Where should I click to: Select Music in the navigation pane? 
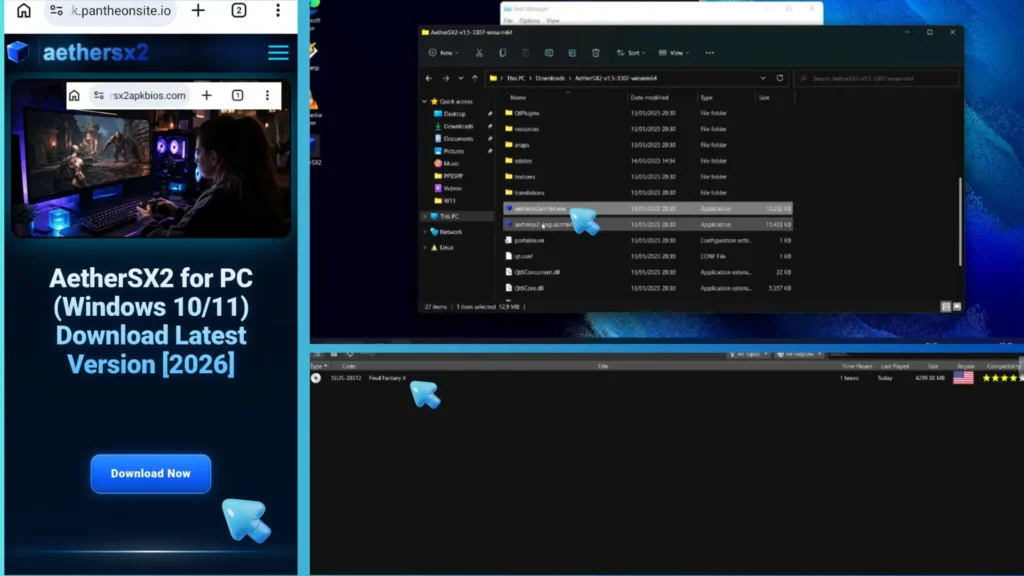451,163
